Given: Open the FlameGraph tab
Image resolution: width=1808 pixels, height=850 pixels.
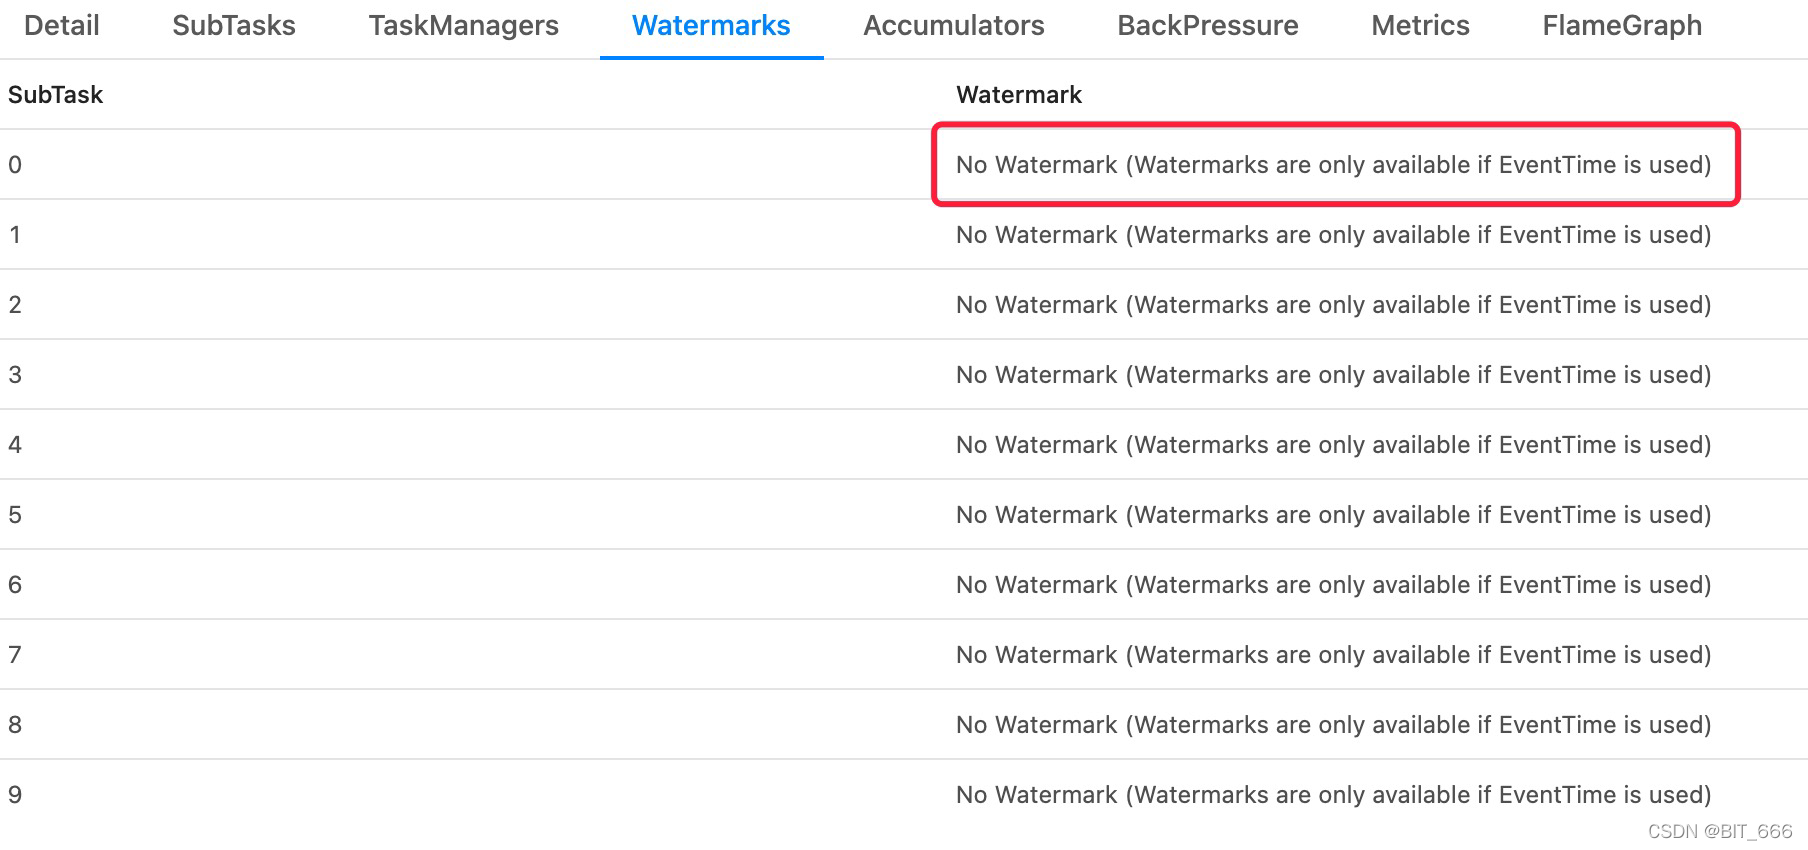Looking at the screenshot, I should 1621,26.
